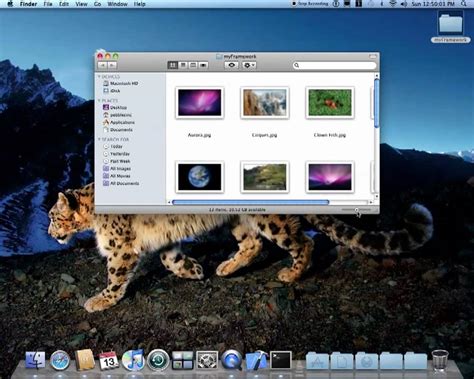
Task: Open the Edit menu
Action: tap(64, 4)
